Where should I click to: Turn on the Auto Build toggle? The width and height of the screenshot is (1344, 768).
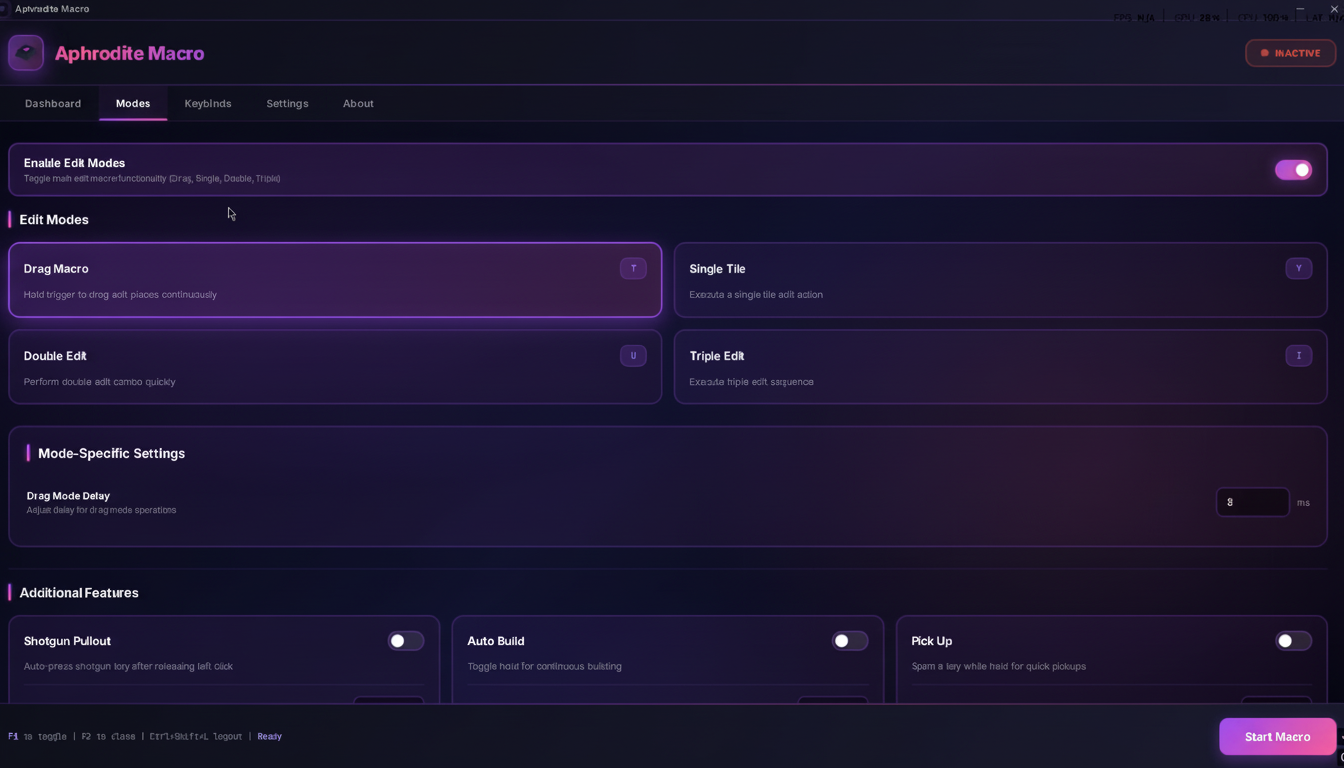coord(850,641)
